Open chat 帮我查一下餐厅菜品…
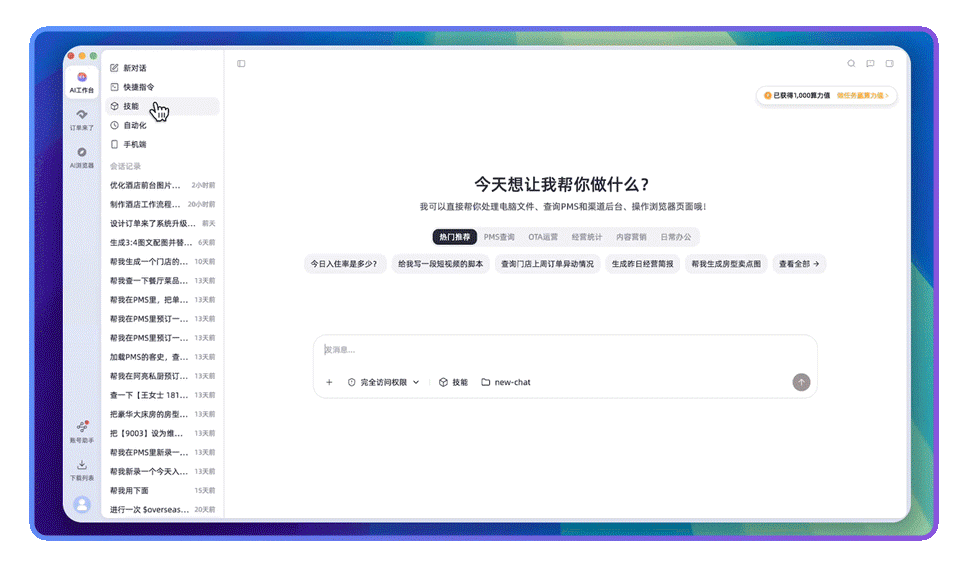 click(162, 280)
